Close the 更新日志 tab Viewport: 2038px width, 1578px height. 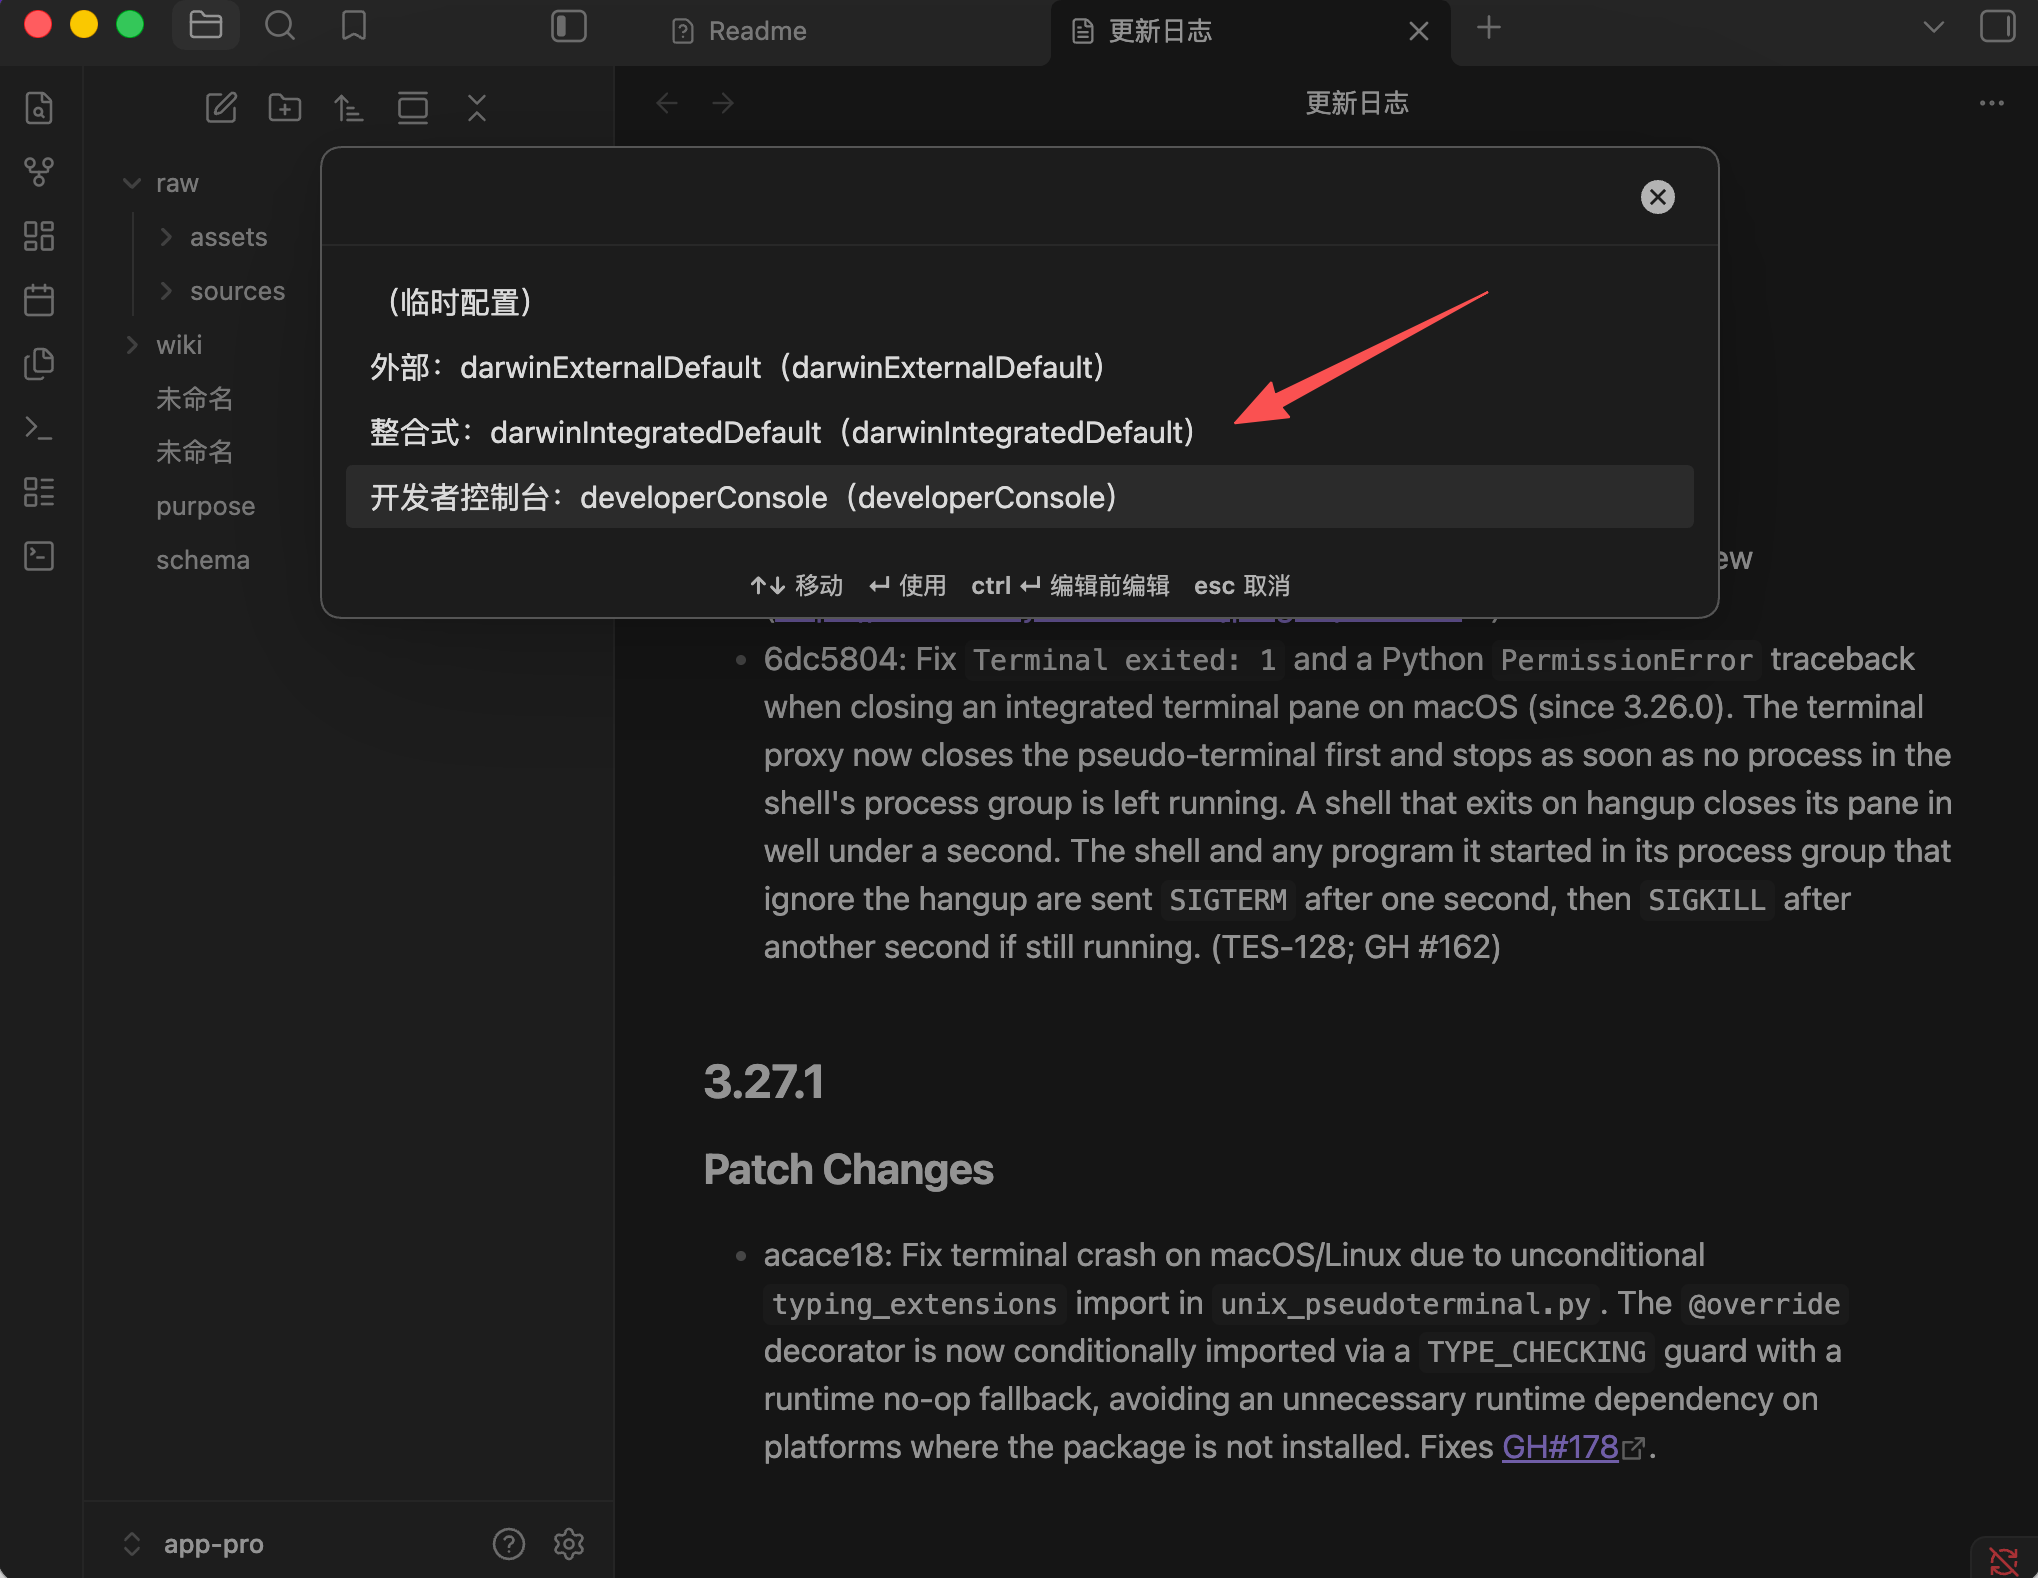[x=1418, y=31]
